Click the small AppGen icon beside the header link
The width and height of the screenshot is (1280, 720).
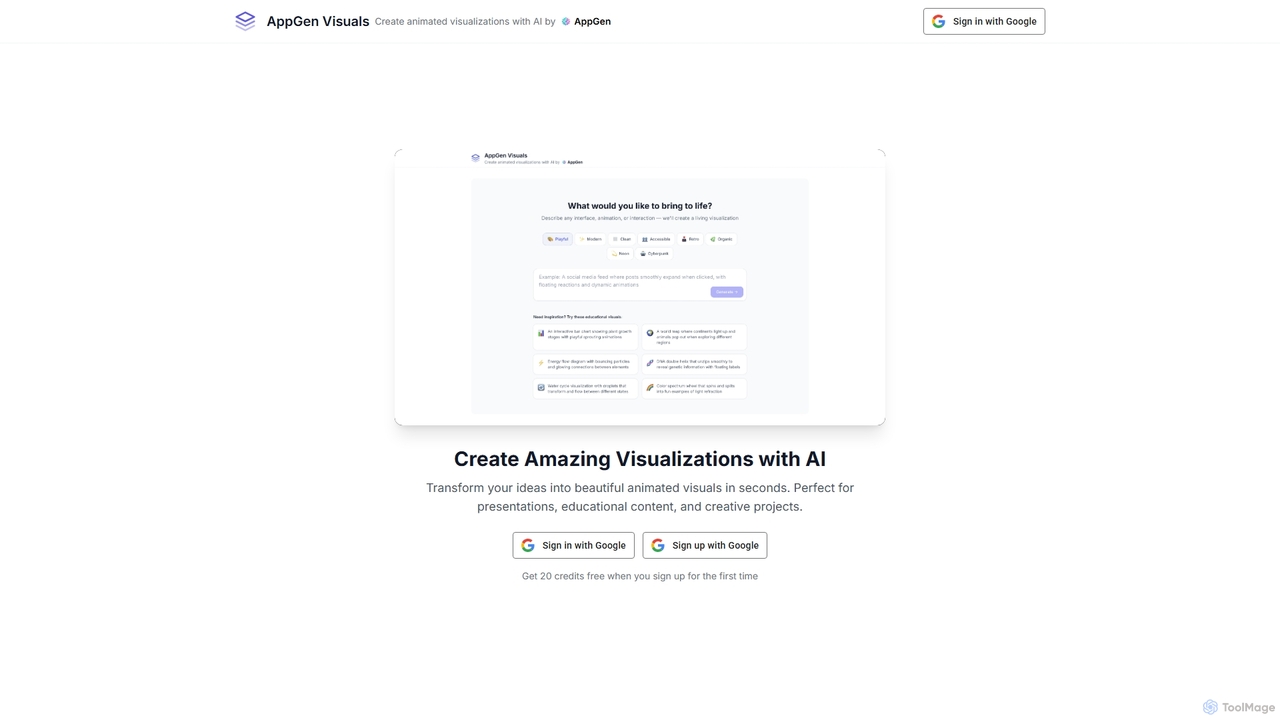566,21
